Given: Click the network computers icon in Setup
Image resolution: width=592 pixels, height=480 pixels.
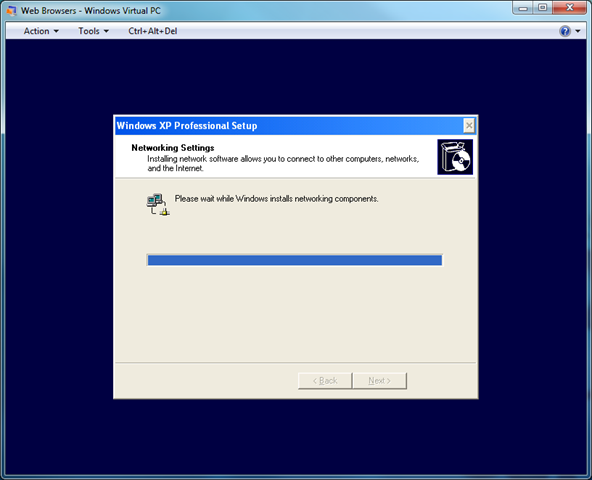Looking at the screenshot, I should point(158,204).
